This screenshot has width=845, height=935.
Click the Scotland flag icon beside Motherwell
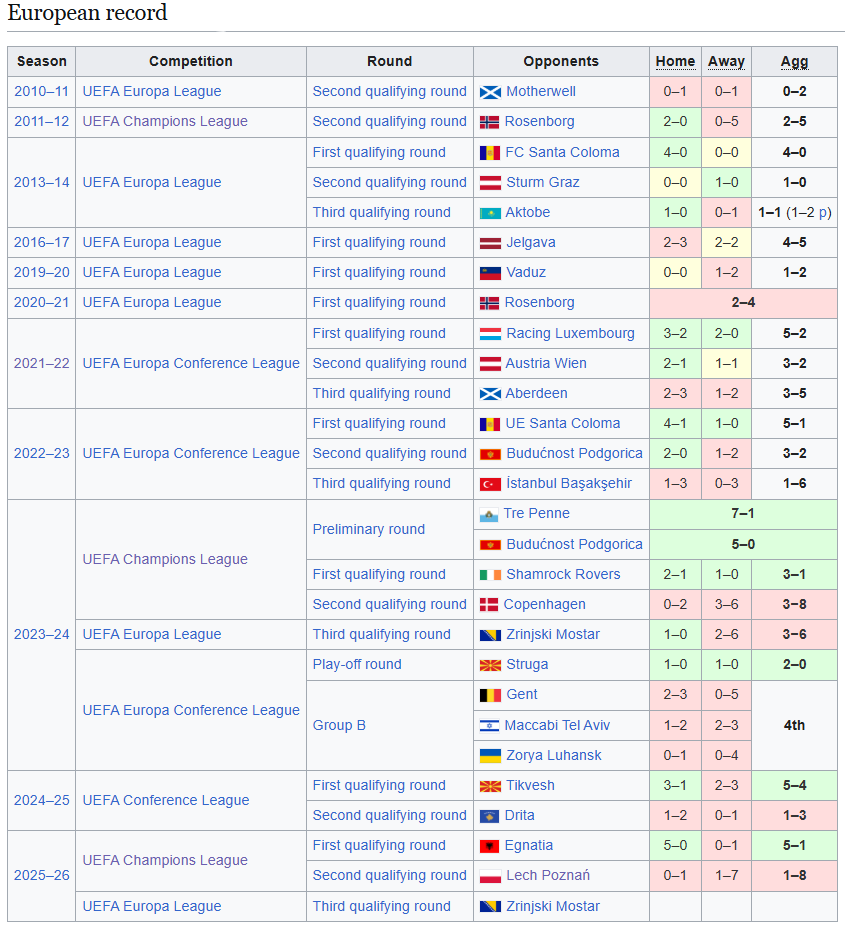click(490, 92)
